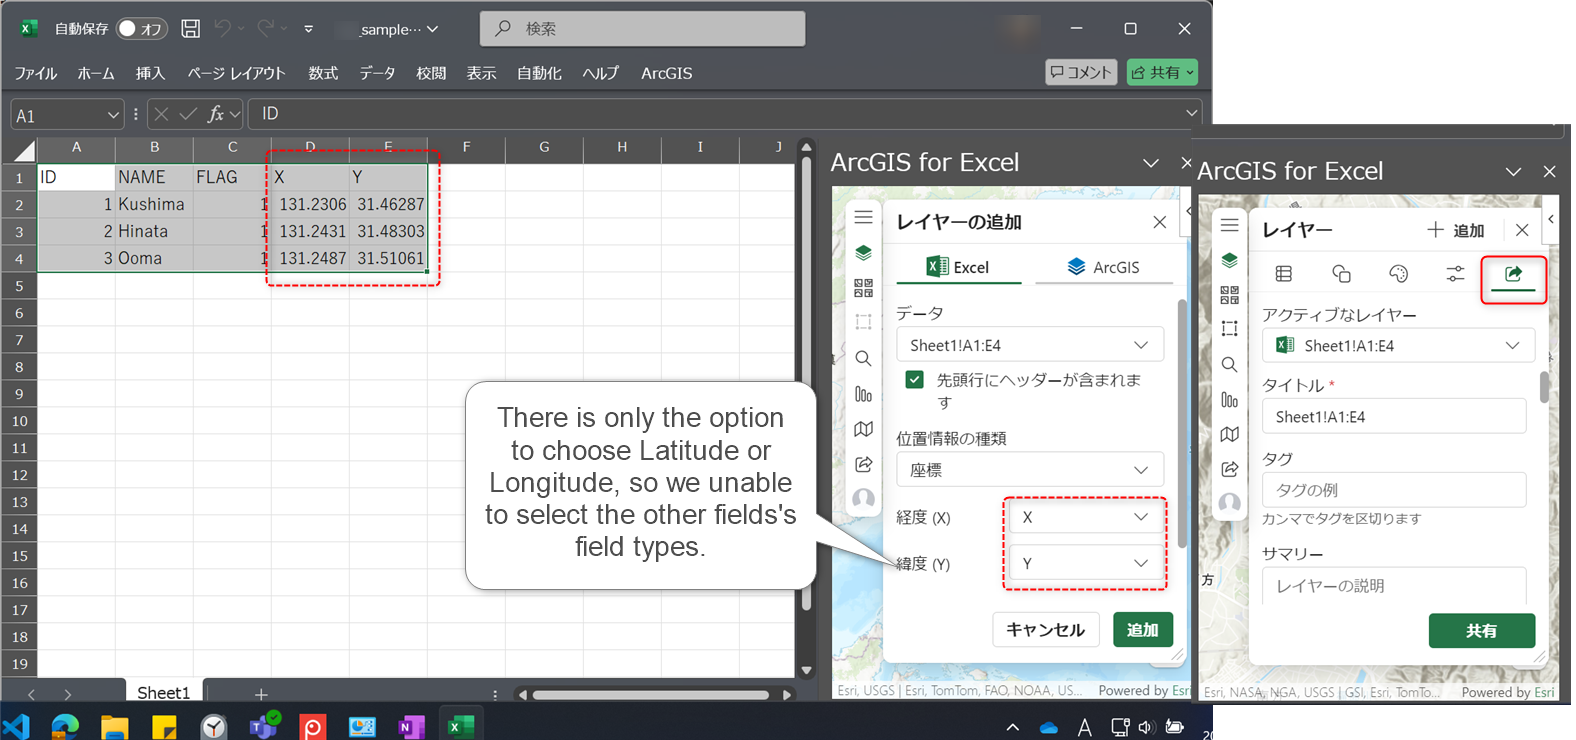Open the table icon tab in the レイヤー panel
The height and width of the screenshot is (740, 1576).
tap(1284, 274)
